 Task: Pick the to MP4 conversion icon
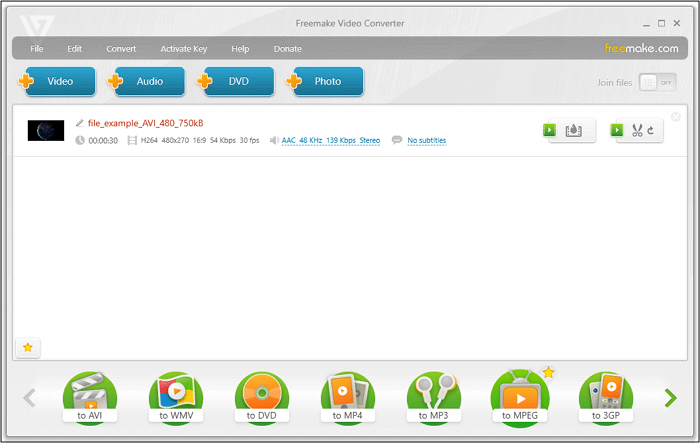point(348,397)
